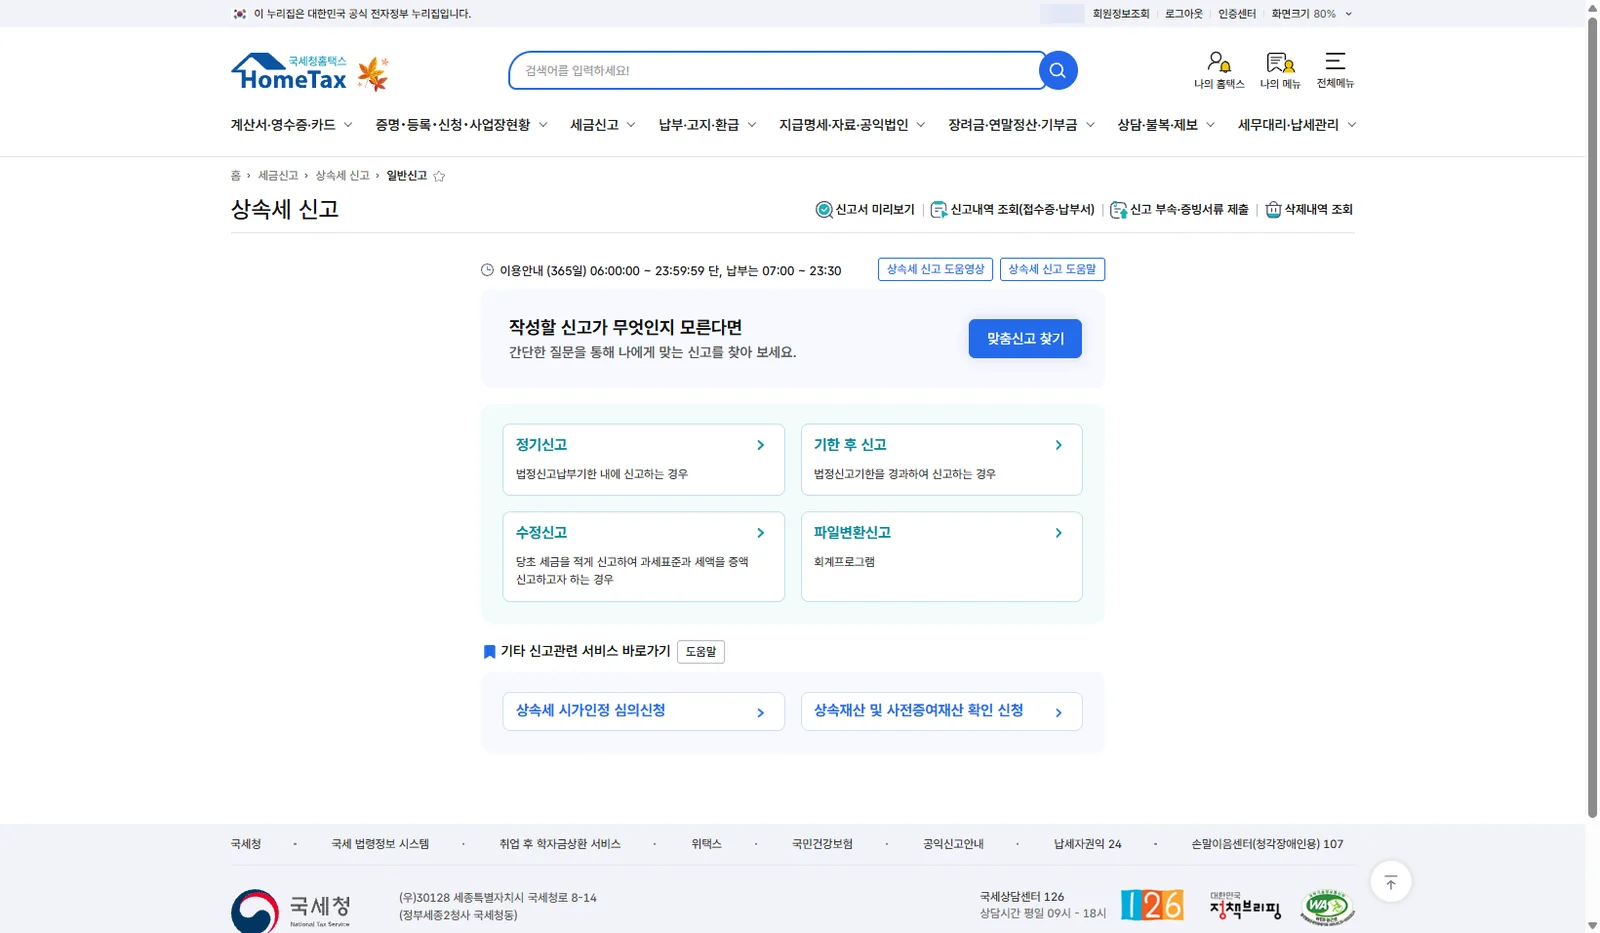1600x933 pixels.
Task: Expand the 지급명세·자료·공익법인 menu
Action: (x=852, y=125)
